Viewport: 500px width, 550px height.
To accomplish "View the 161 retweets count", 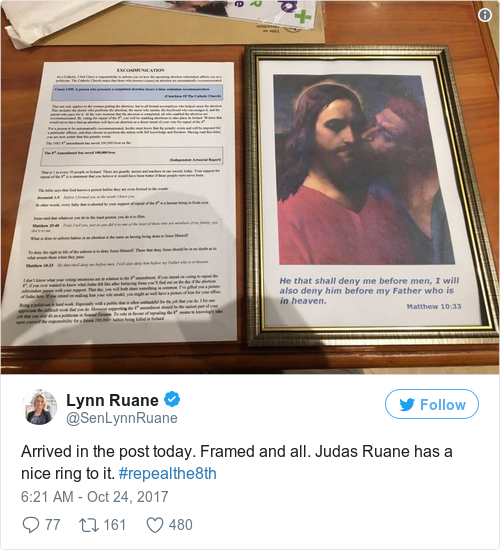I will tap(115, 525).
